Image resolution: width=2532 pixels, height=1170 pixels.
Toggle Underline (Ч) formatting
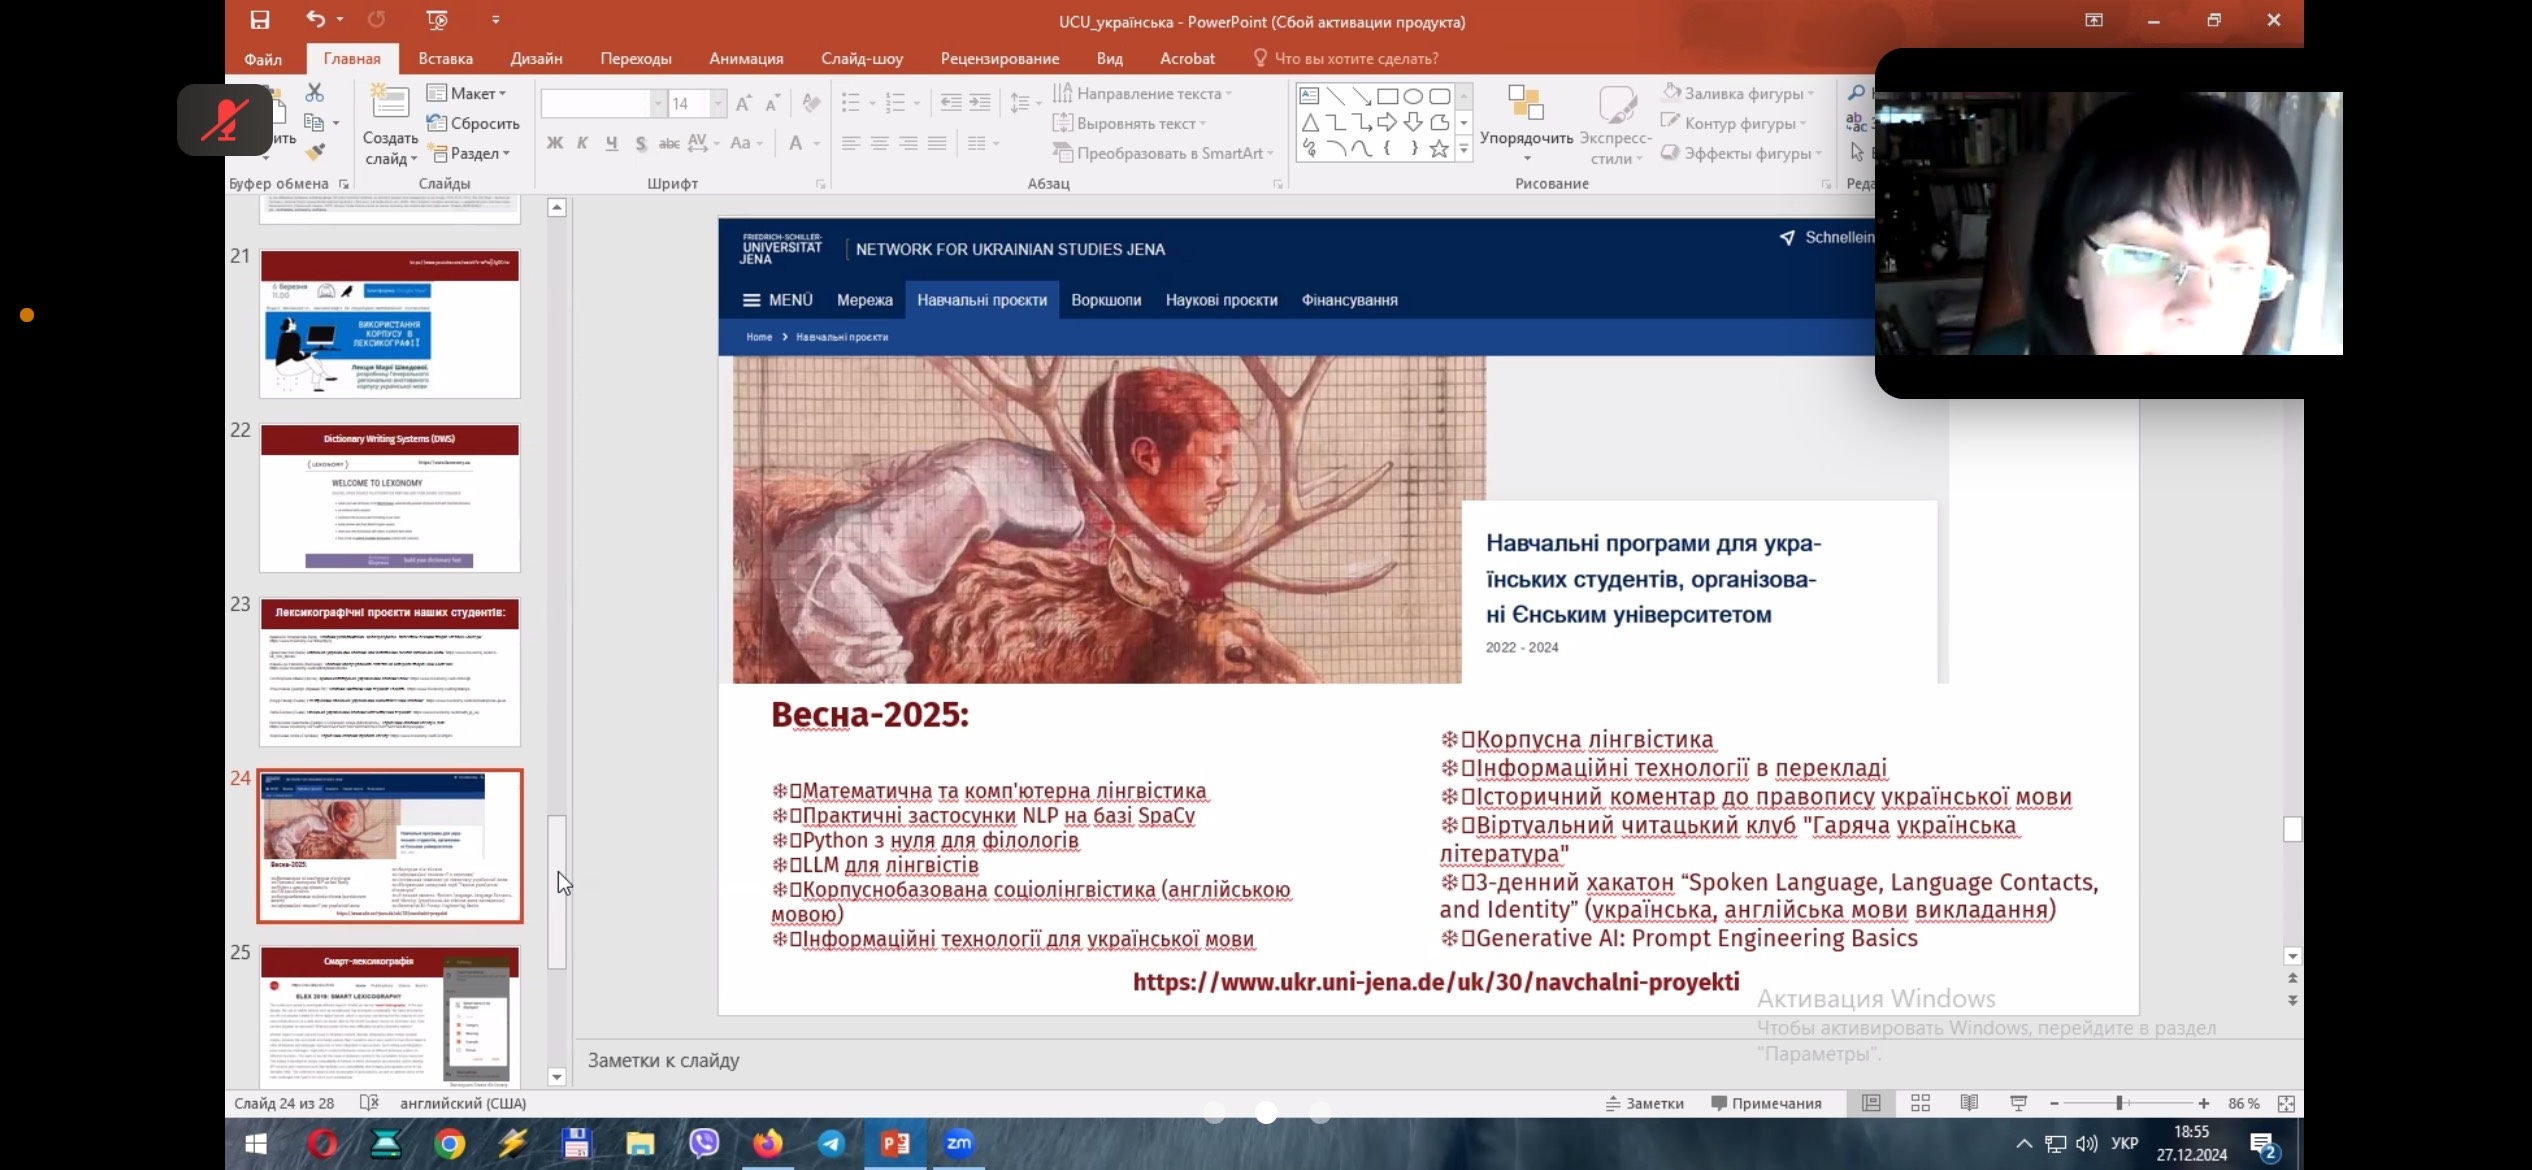click(611, 143)
